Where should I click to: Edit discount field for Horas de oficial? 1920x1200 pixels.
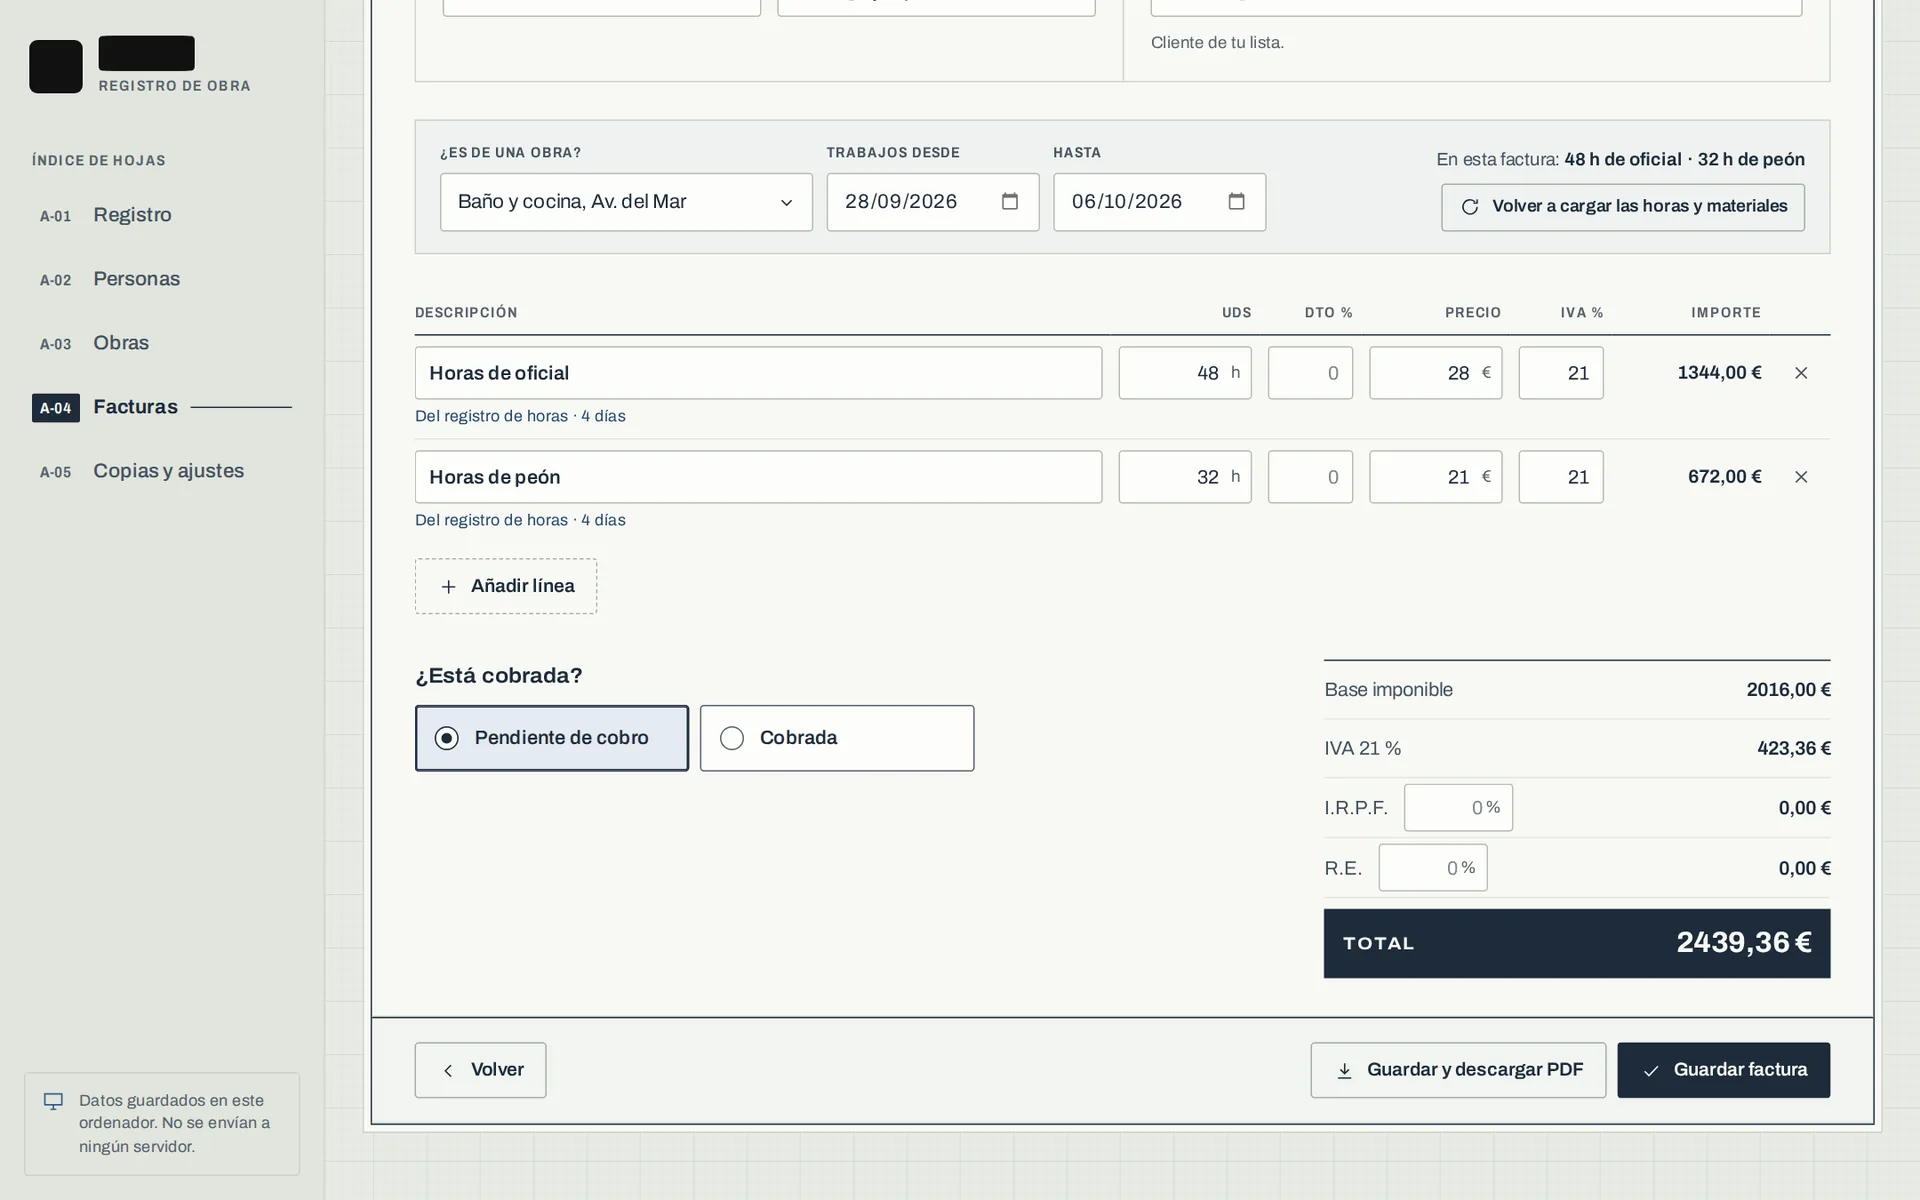(1310, 373)
